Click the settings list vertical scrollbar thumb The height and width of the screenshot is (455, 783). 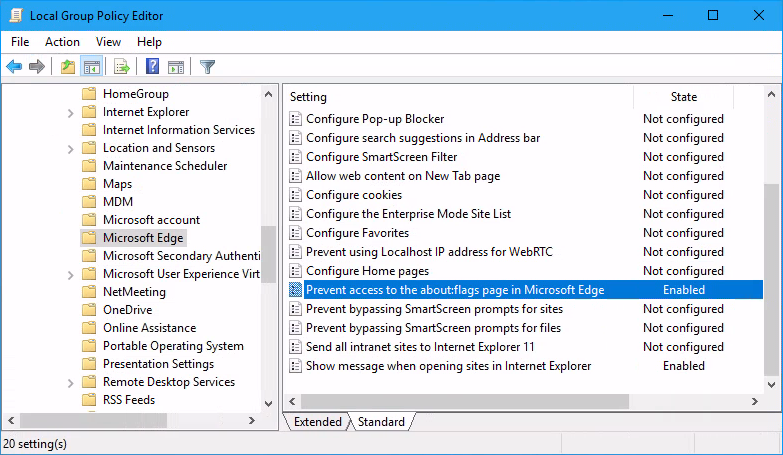pos(770,280)
